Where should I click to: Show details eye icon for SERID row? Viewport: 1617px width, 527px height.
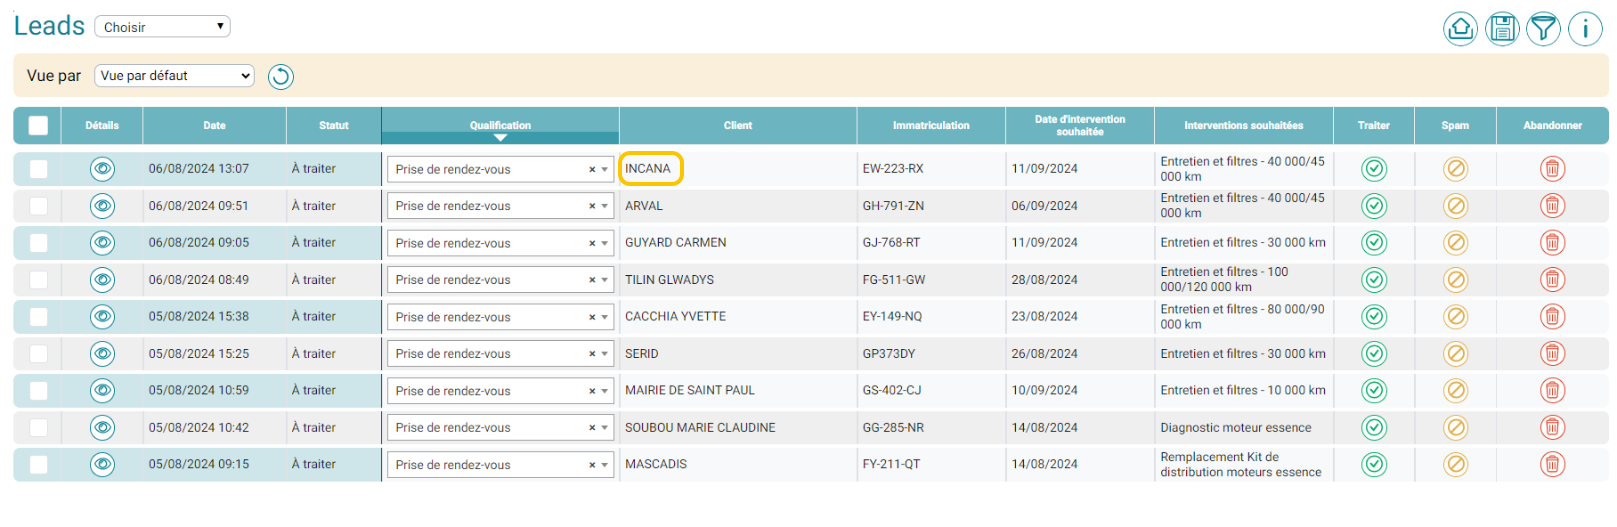(x=102, y=354)
